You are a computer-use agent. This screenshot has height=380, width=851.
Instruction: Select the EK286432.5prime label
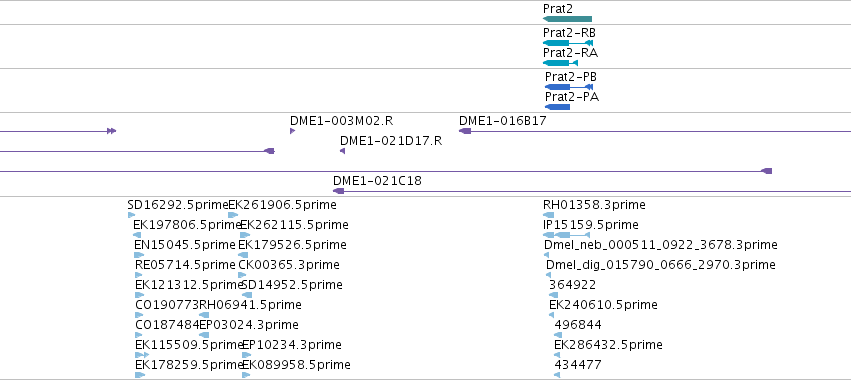tap(608, 345)
